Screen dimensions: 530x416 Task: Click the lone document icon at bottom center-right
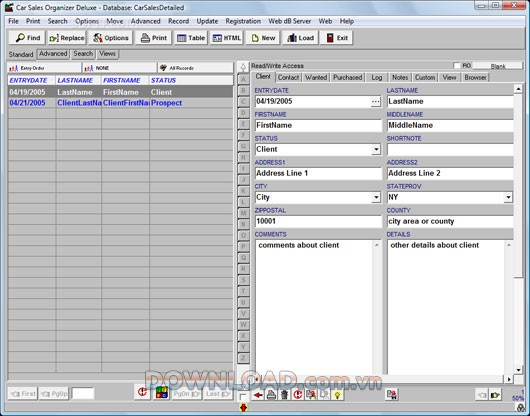(x=392, y=394)
